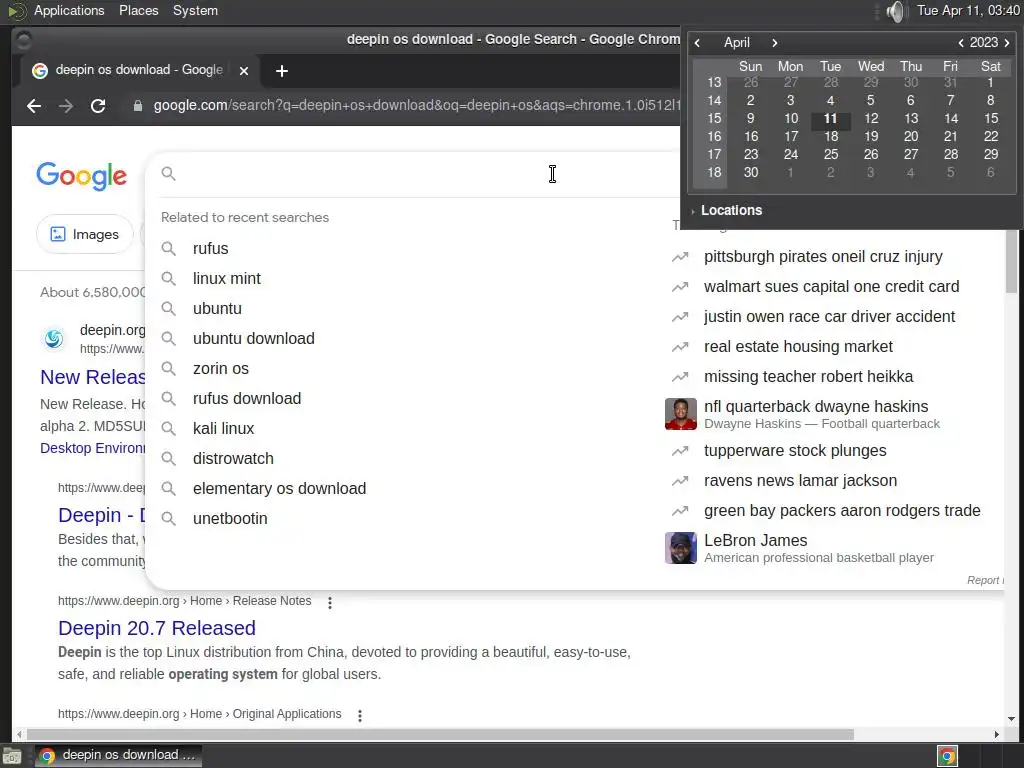Click the magnifier icon in the search box
This screenshot has height=768, width=1024.
pyautogui.click(x=168, y=174)
